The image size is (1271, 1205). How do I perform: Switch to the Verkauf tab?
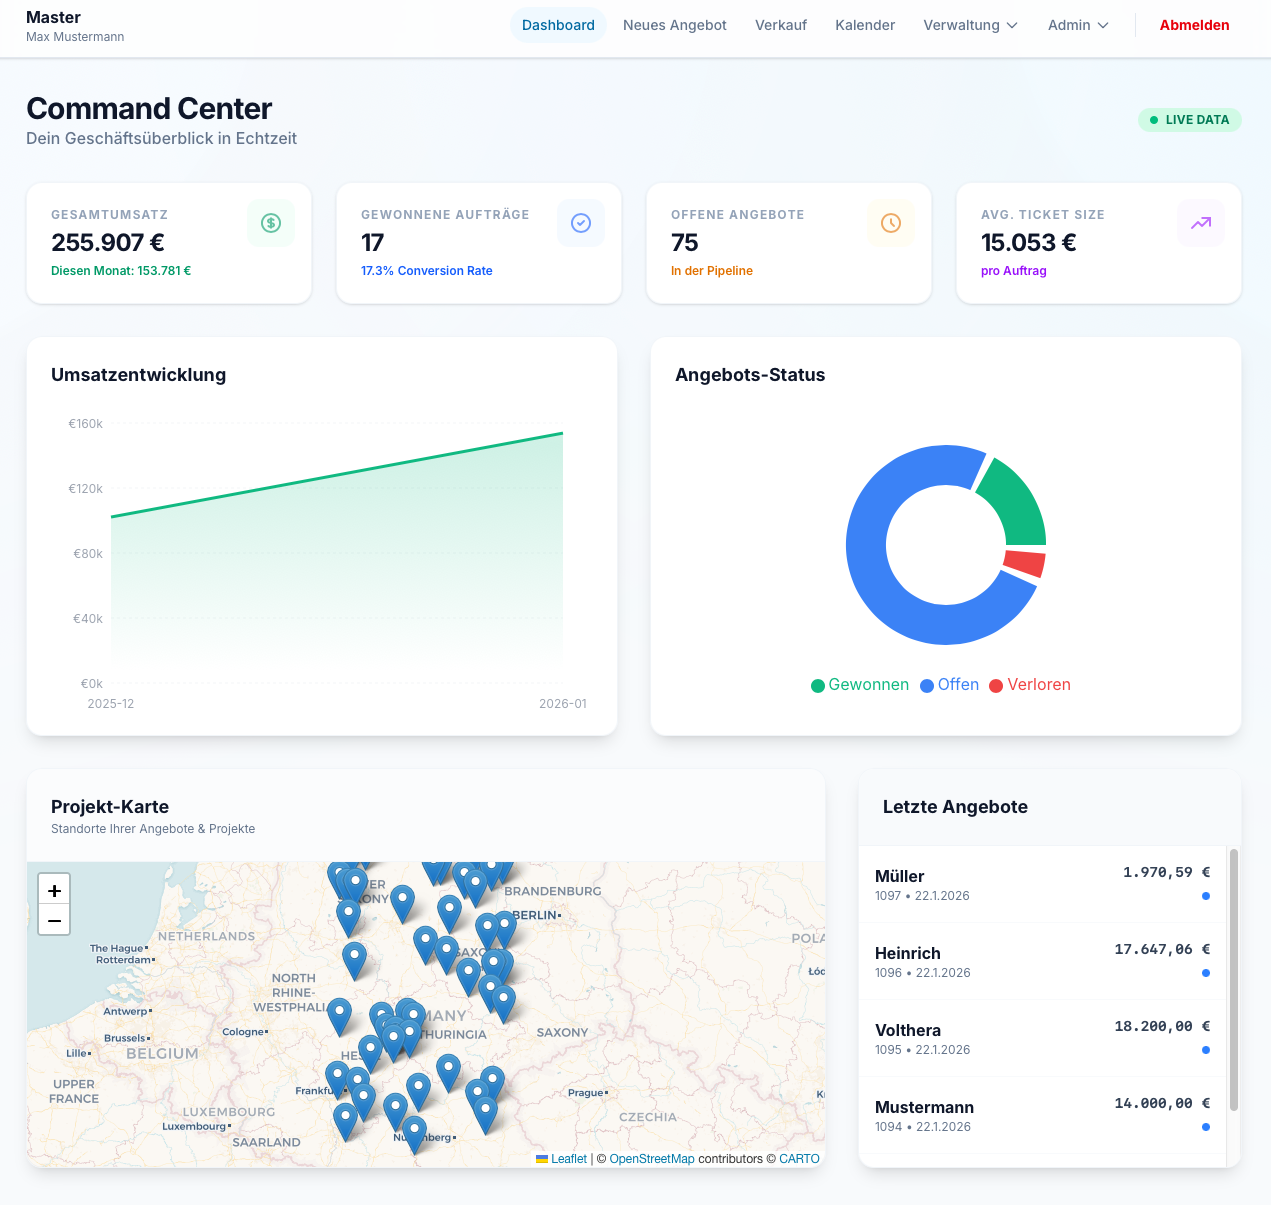[x=780, y=25]
